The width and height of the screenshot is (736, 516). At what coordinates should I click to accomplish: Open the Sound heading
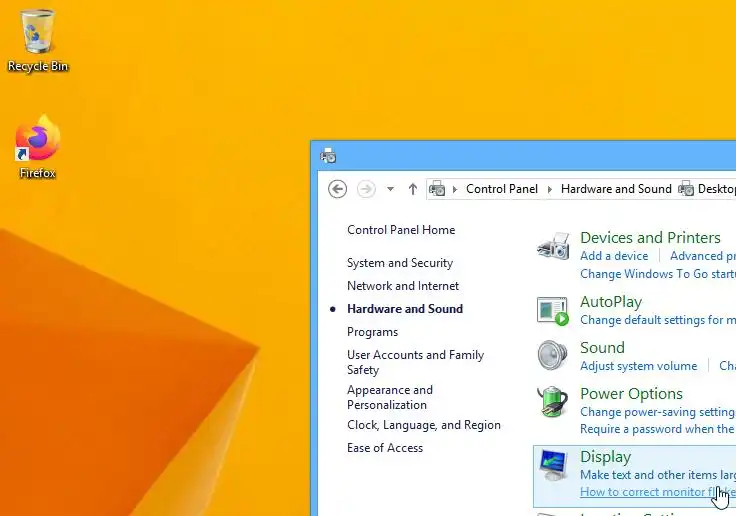pyautogui.click(x=602, y=347)
